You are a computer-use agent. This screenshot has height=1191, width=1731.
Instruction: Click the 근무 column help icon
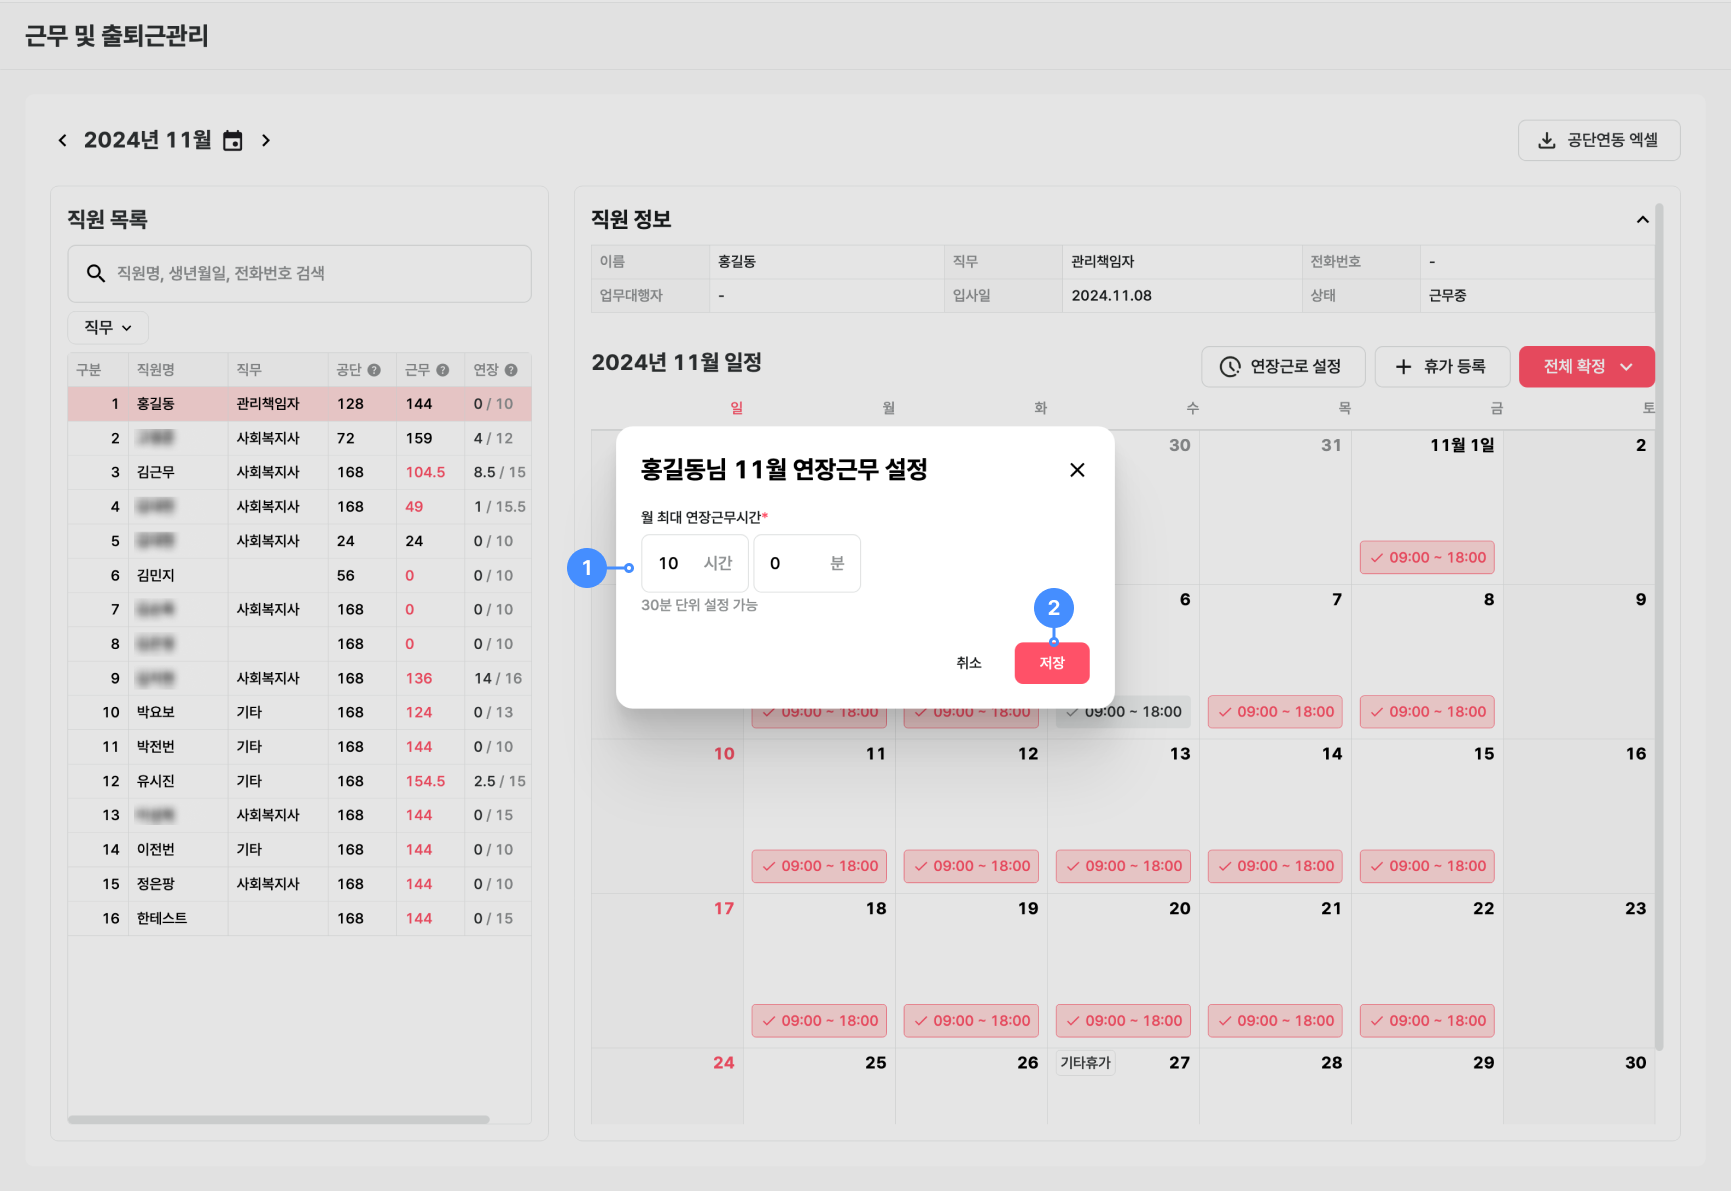[442, 370]
